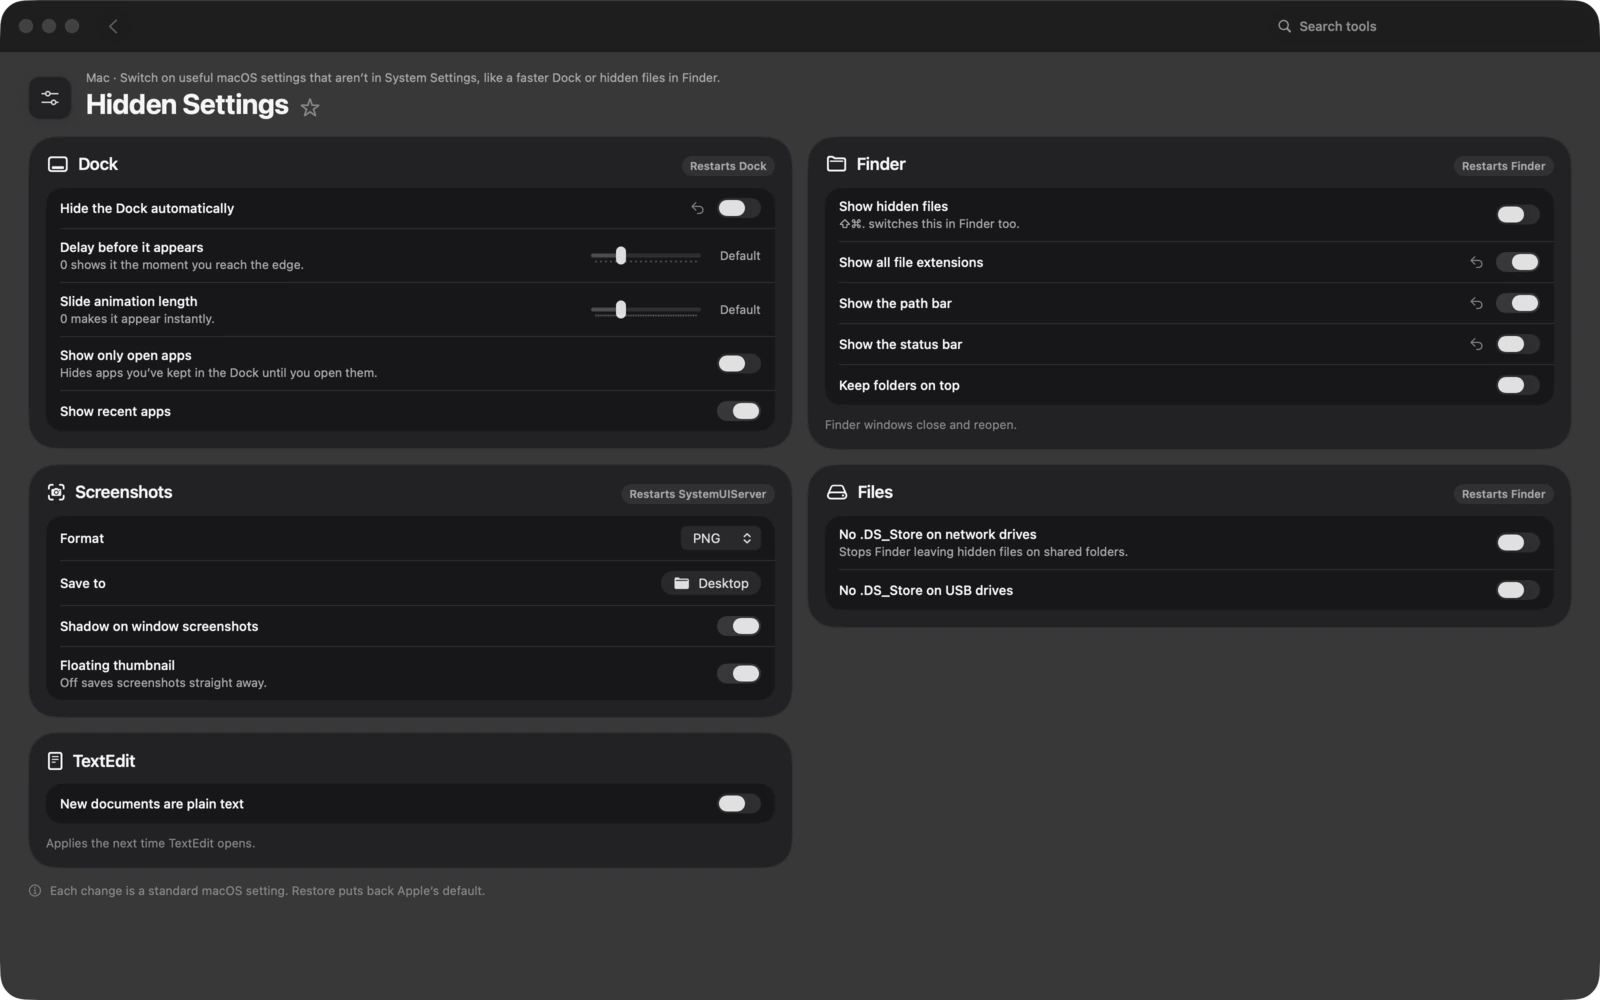Click the Files drive section icon
Viewport: 1600px width, 1000px height.
point(837,492)
